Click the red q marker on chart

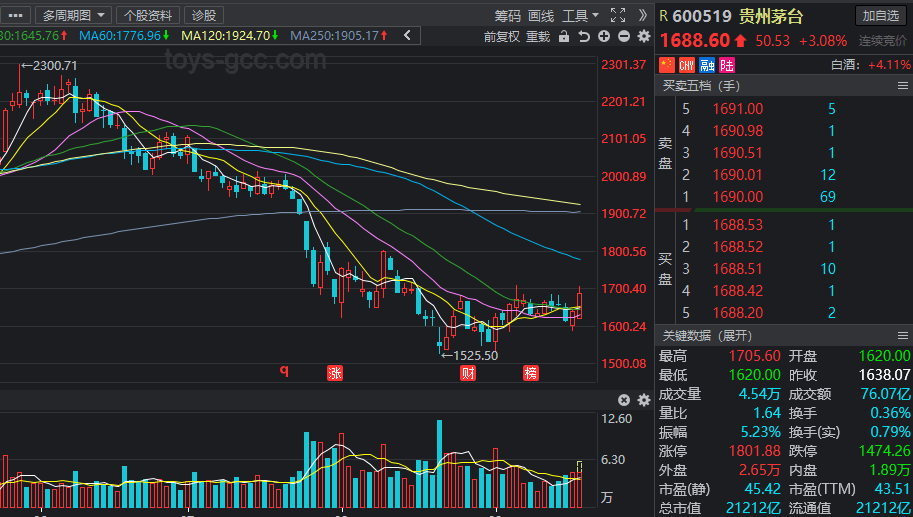pyautogui.click(x=284, y=370)
